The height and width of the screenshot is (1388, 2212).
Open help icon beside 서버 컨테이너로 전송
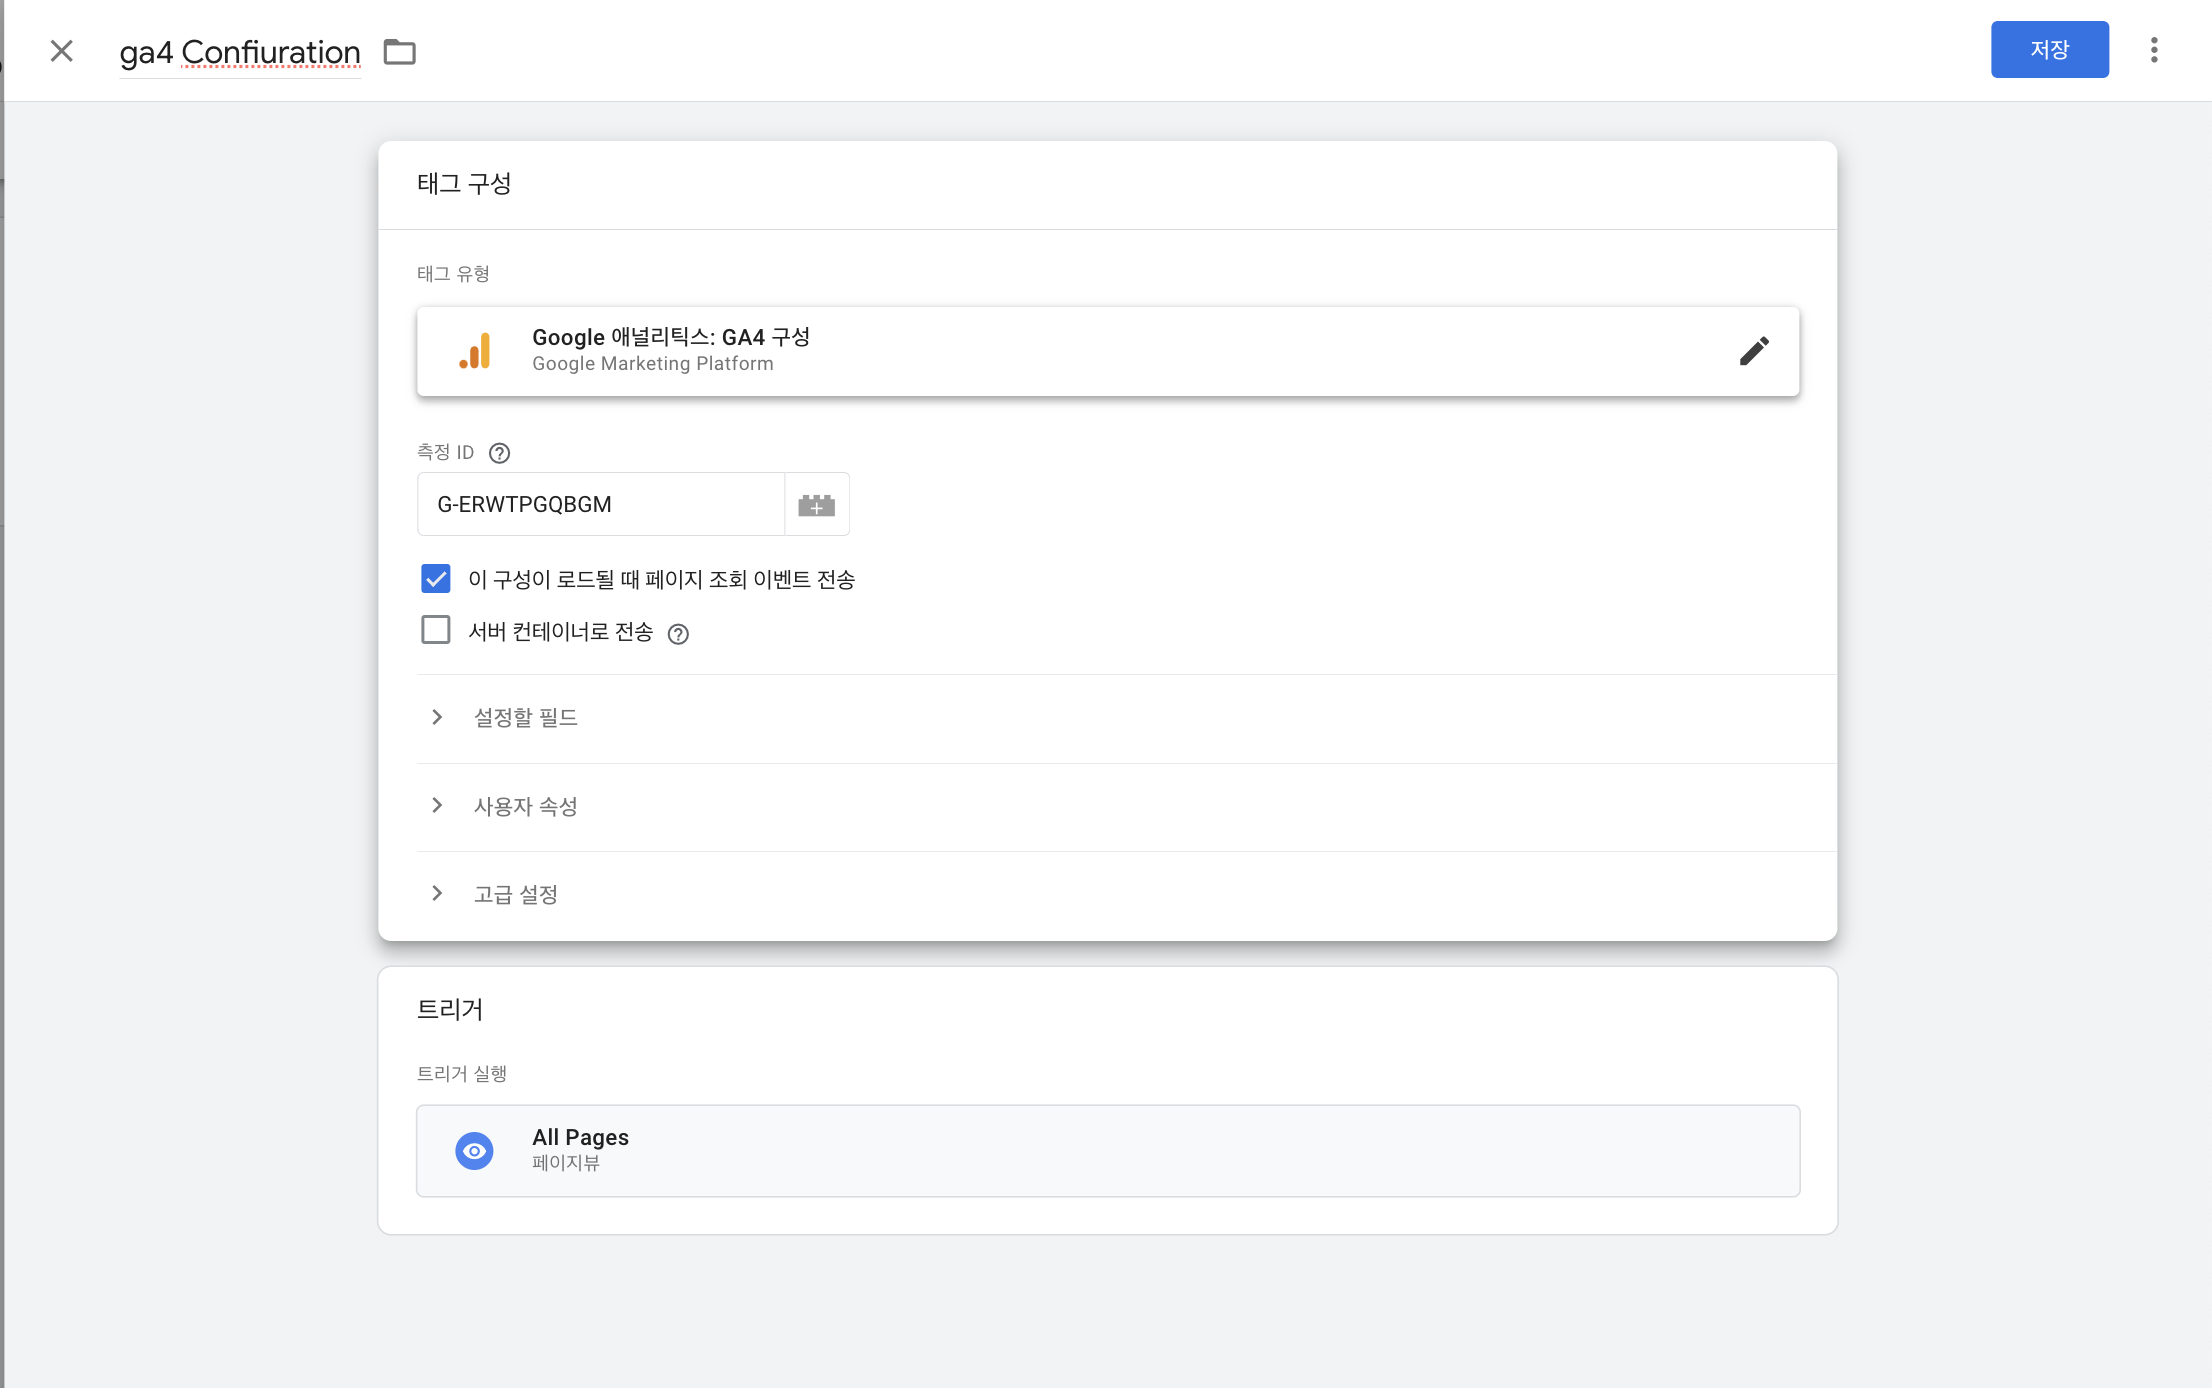pos(678,634)
